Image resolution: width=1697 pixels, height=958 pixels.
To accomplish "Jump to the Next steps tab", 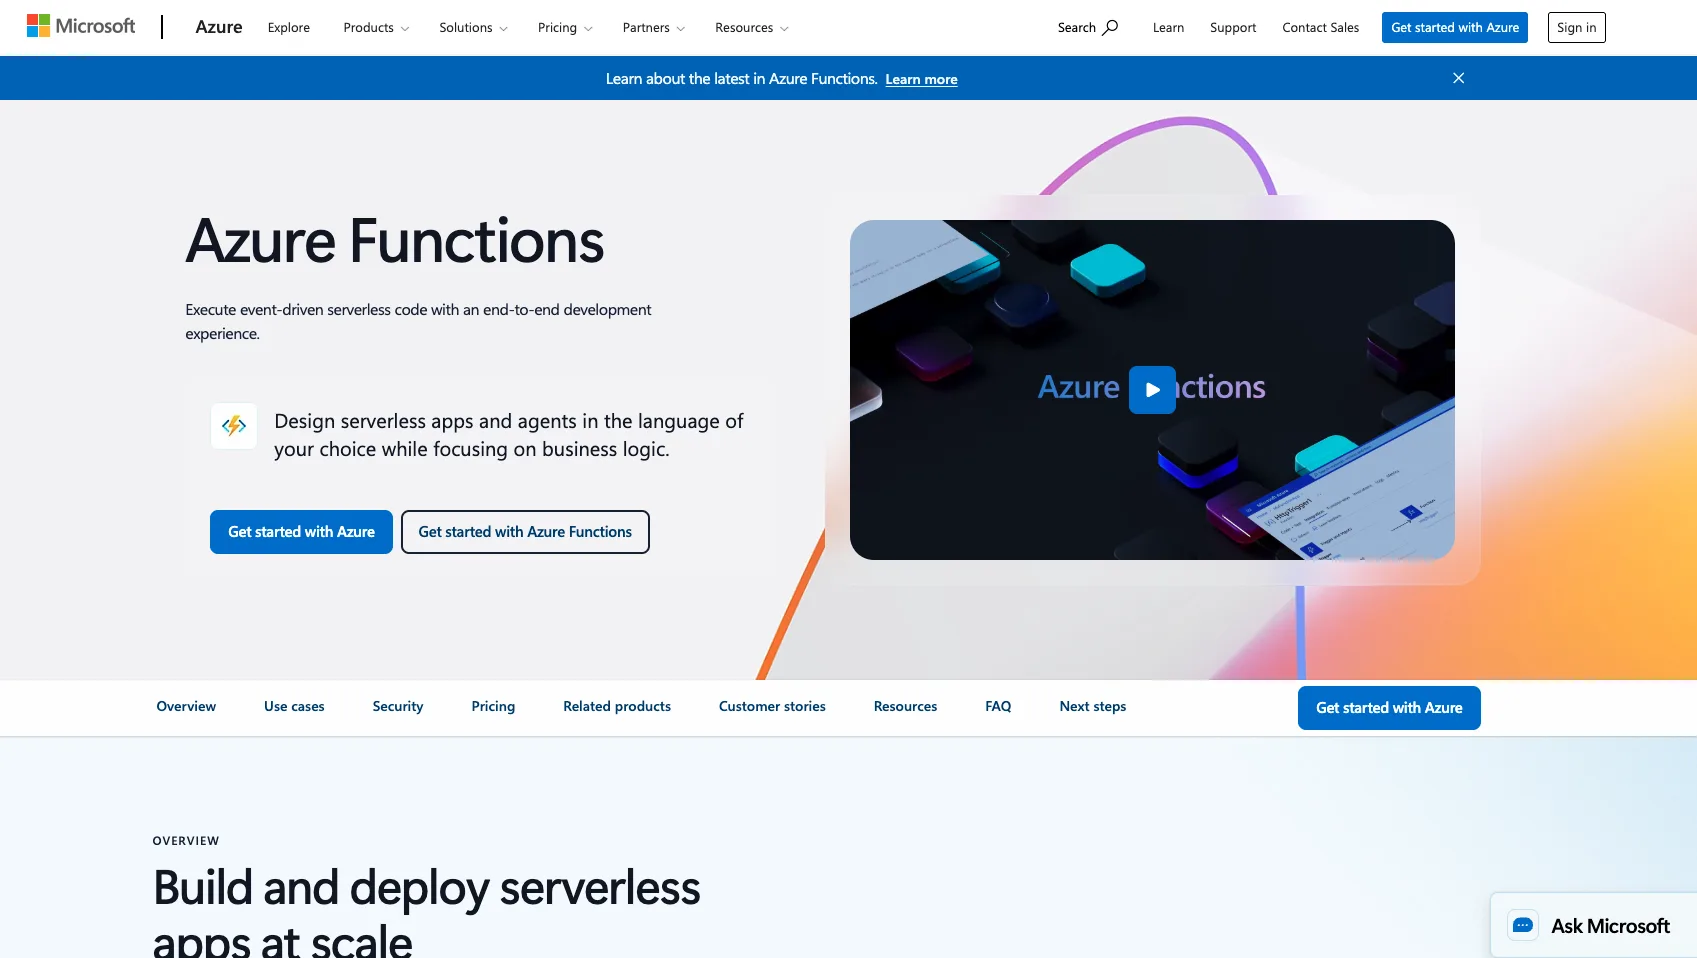I will [1093, 706].
